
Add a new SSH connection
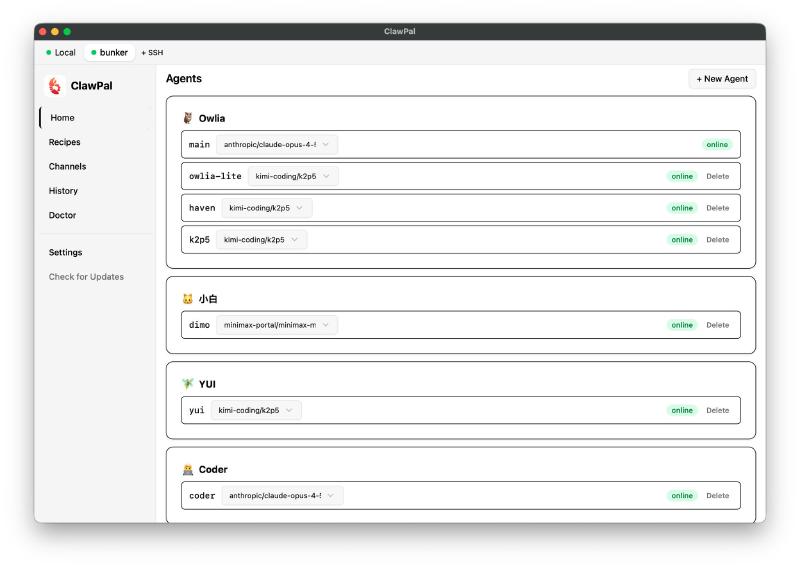click(152, 52)
